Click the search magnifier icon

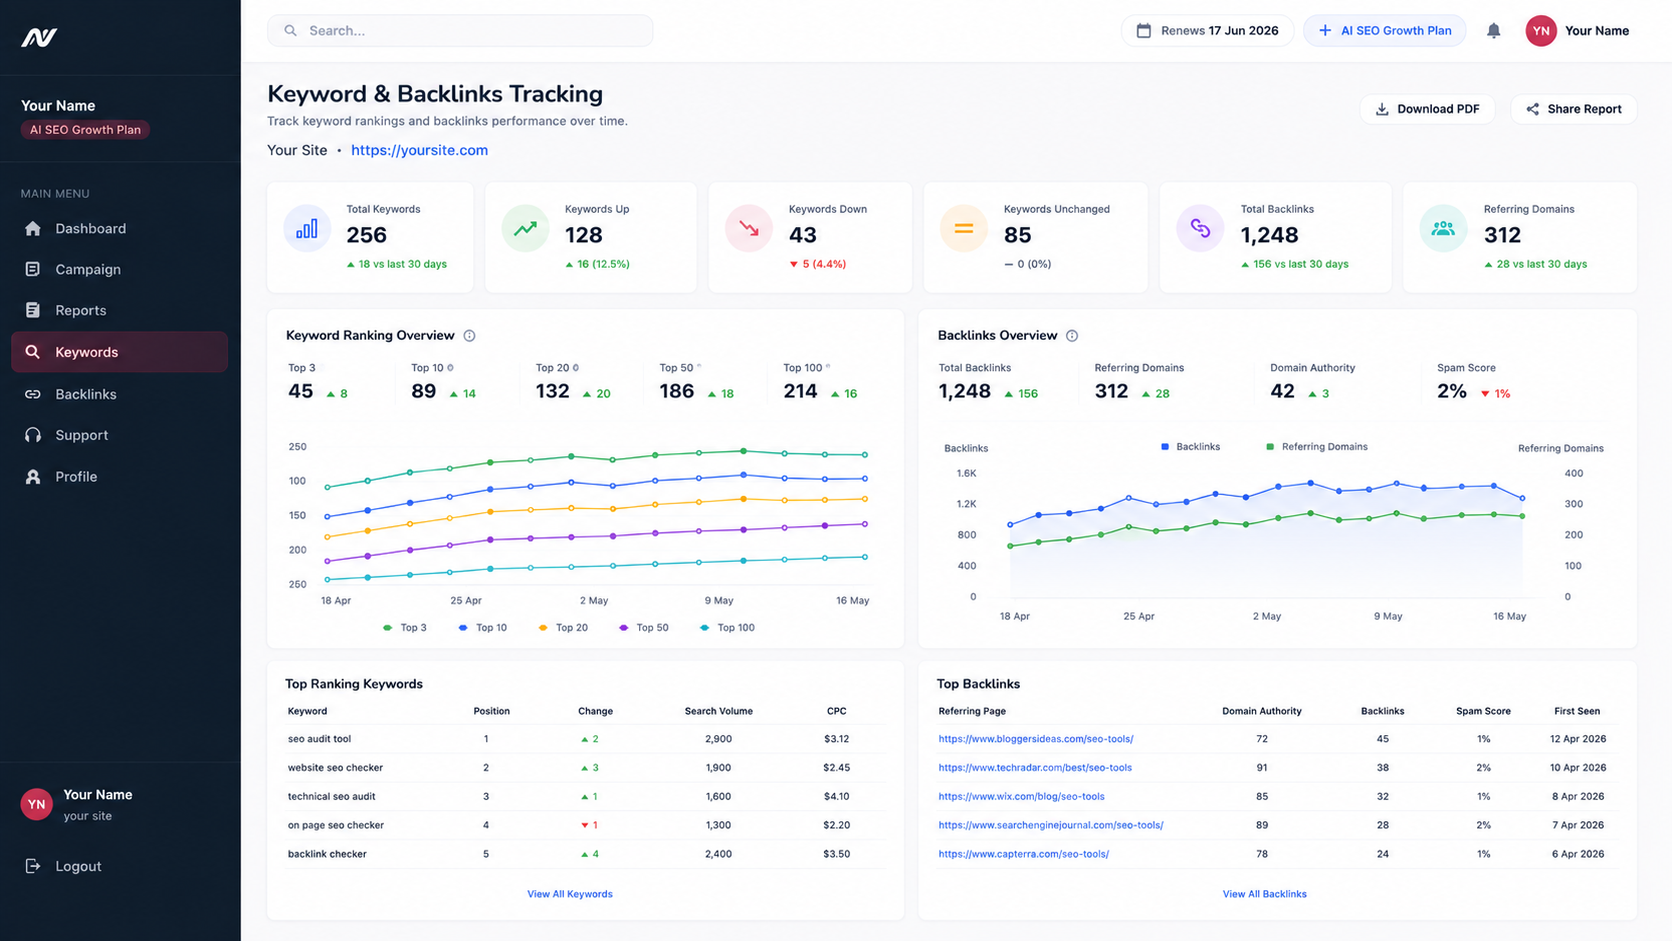tap(290, 31)
